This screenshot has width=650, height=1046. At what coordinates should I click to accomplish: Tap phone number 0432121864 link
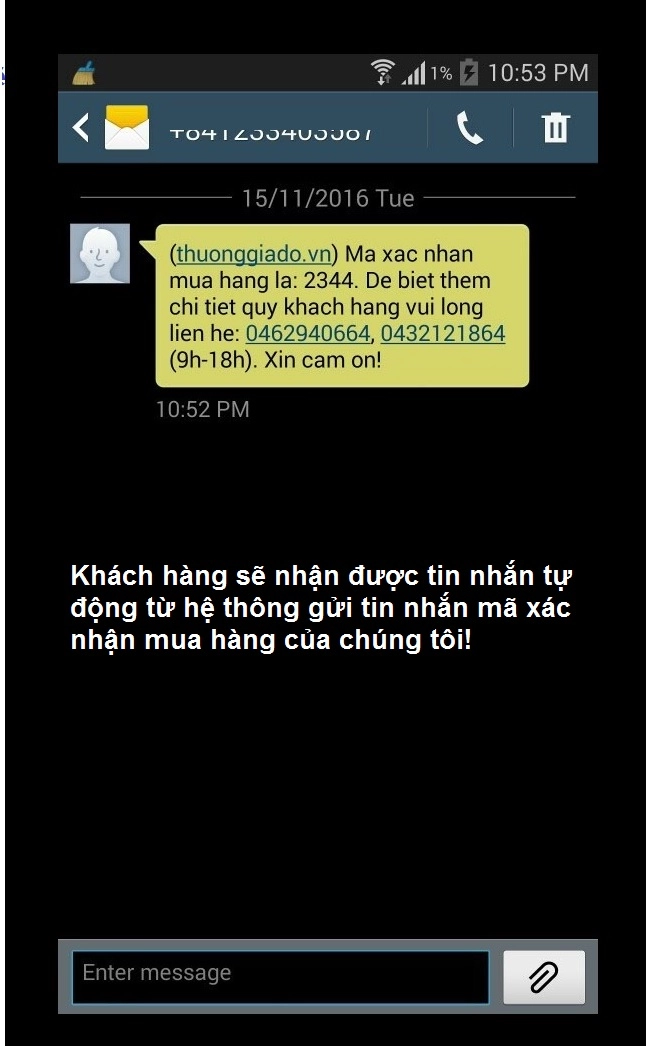443,334
